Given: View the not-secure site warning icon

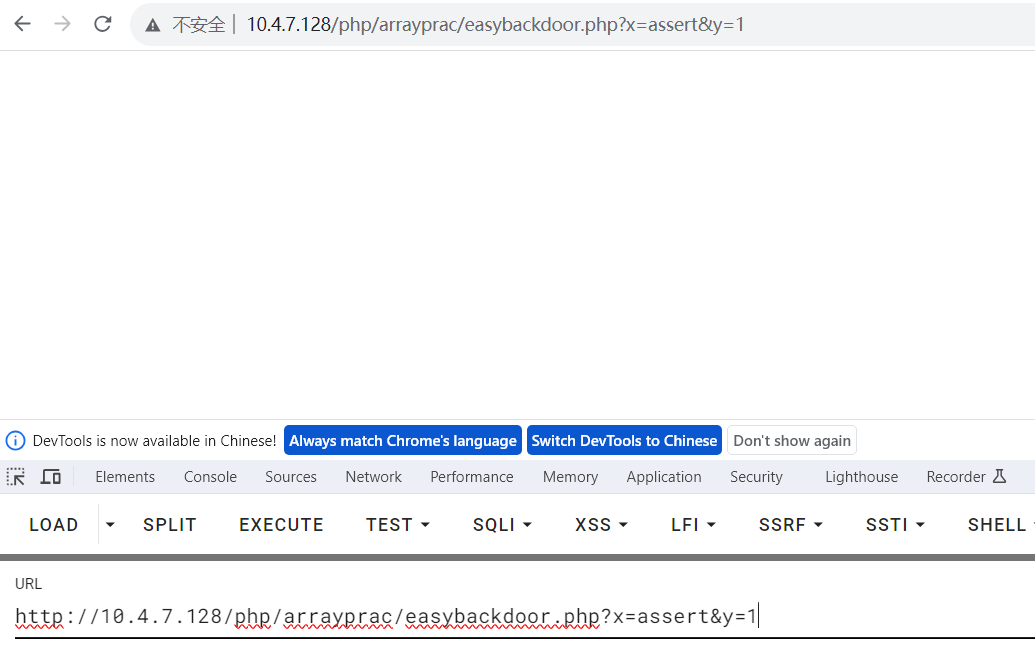Looking at the screenshot, I should (x=153, y=25).
